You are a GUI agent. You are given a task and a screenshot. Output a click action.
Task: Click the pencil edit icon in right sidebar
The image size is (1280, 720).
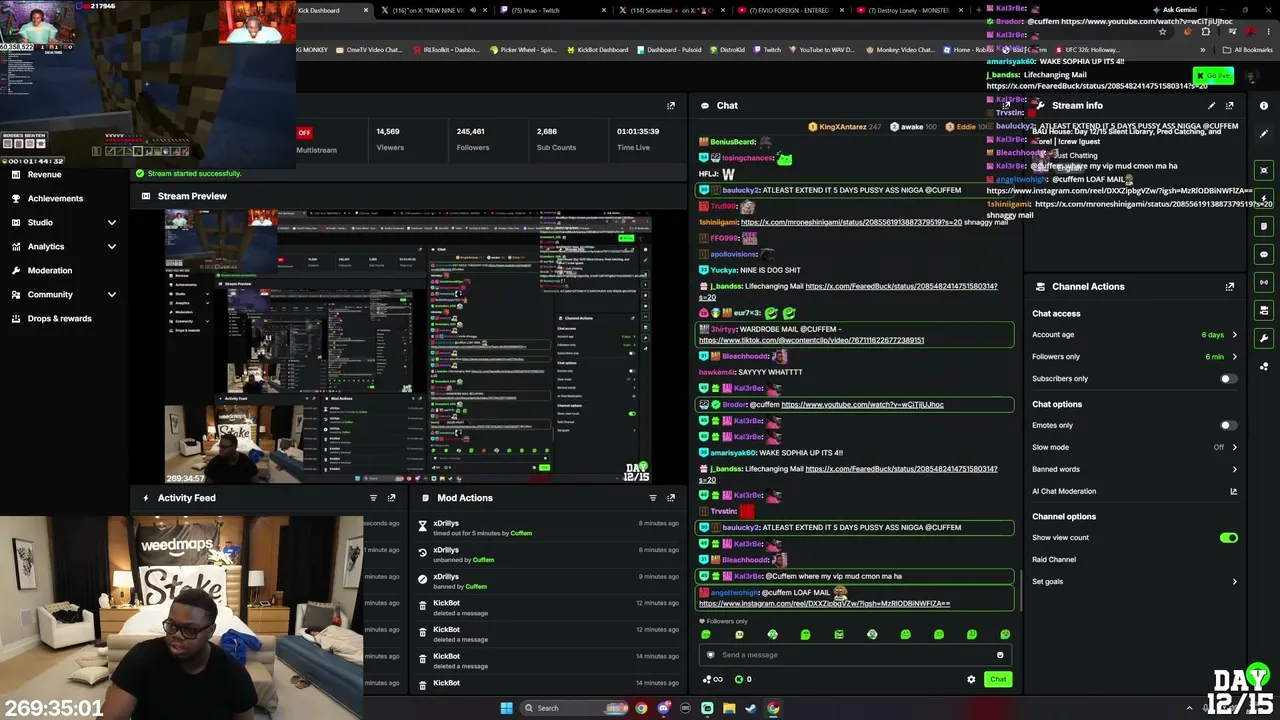point(1264,133)
